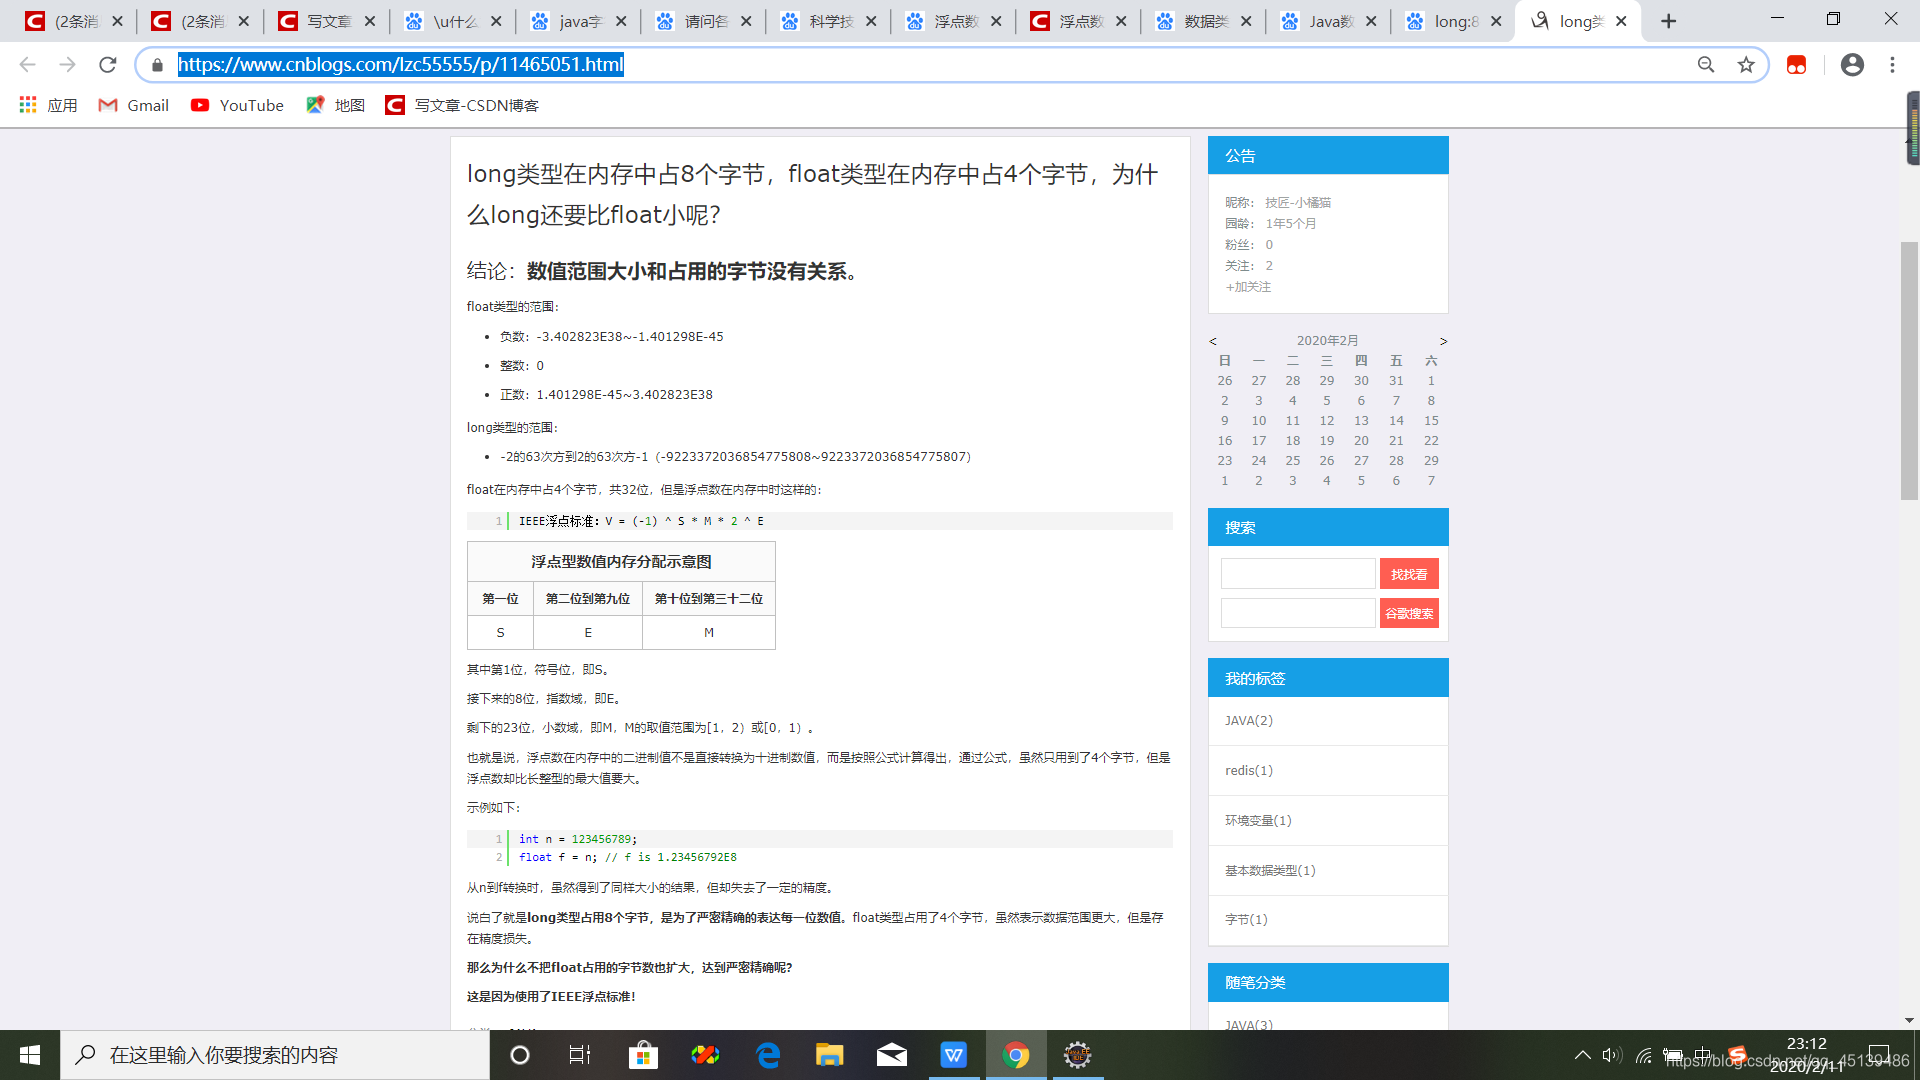Open the Gmail bookmark
The height and width of the screenshot is (1080, 1920).
[x=133, y=105]
